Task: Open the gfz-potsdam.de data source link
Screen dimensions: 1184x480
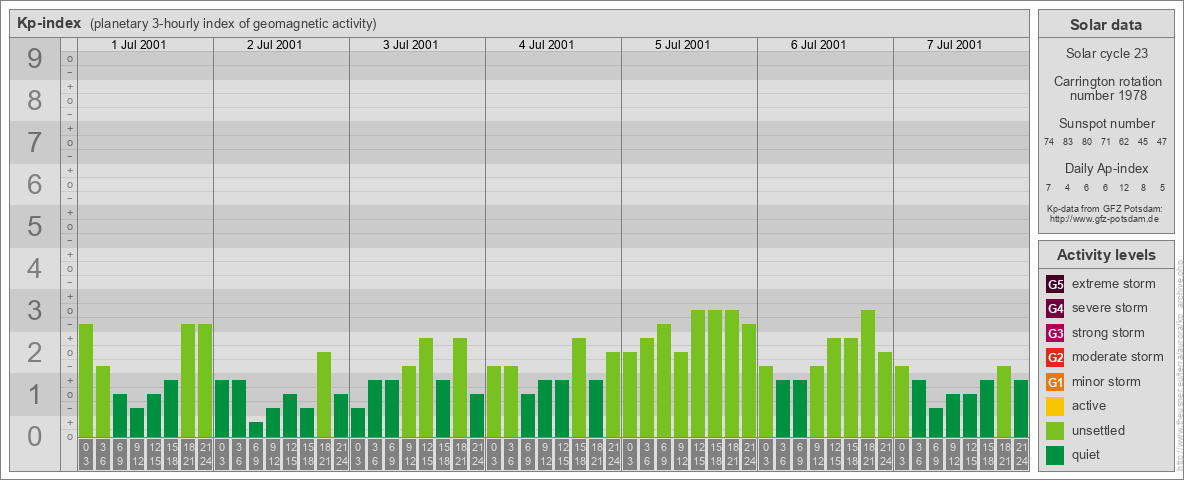Action: click(x=1104, y=218)
